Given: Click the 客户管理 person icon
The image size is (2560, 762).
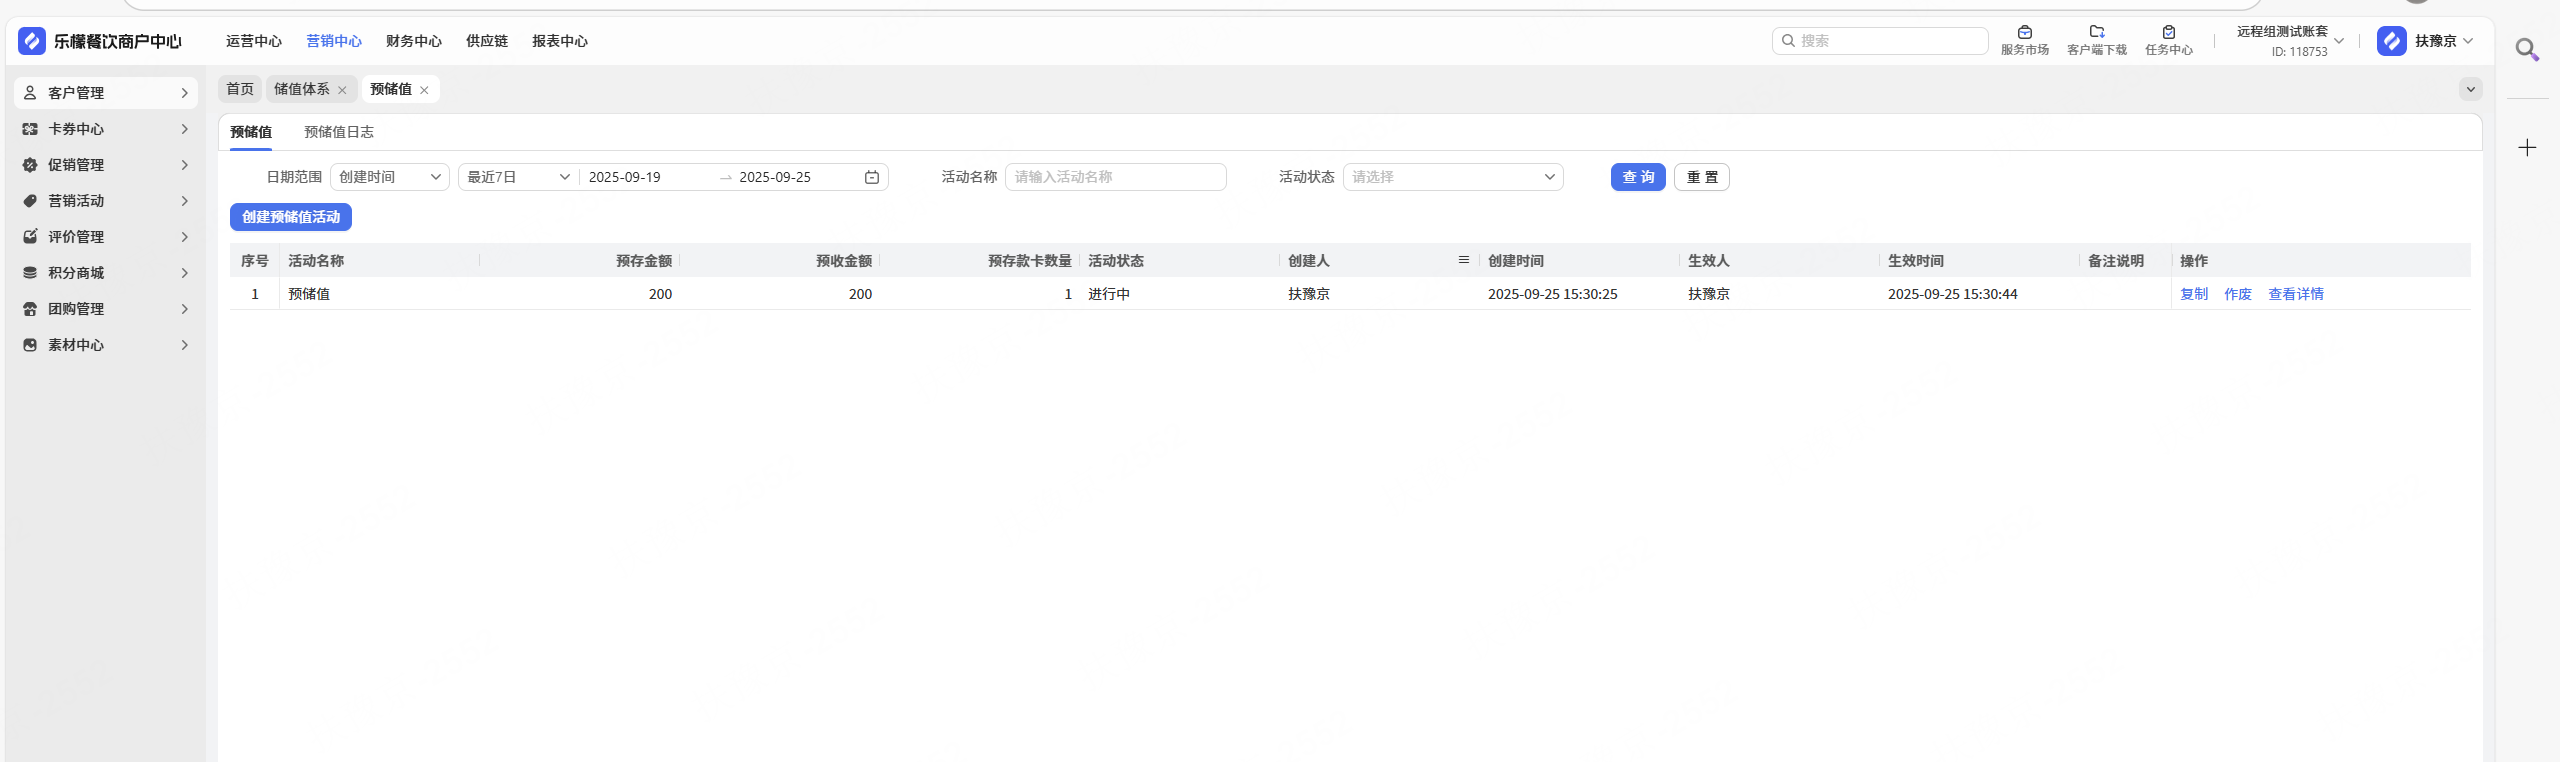Looking at the screenshot, I should pyautogui.click(x=30, y=93).
